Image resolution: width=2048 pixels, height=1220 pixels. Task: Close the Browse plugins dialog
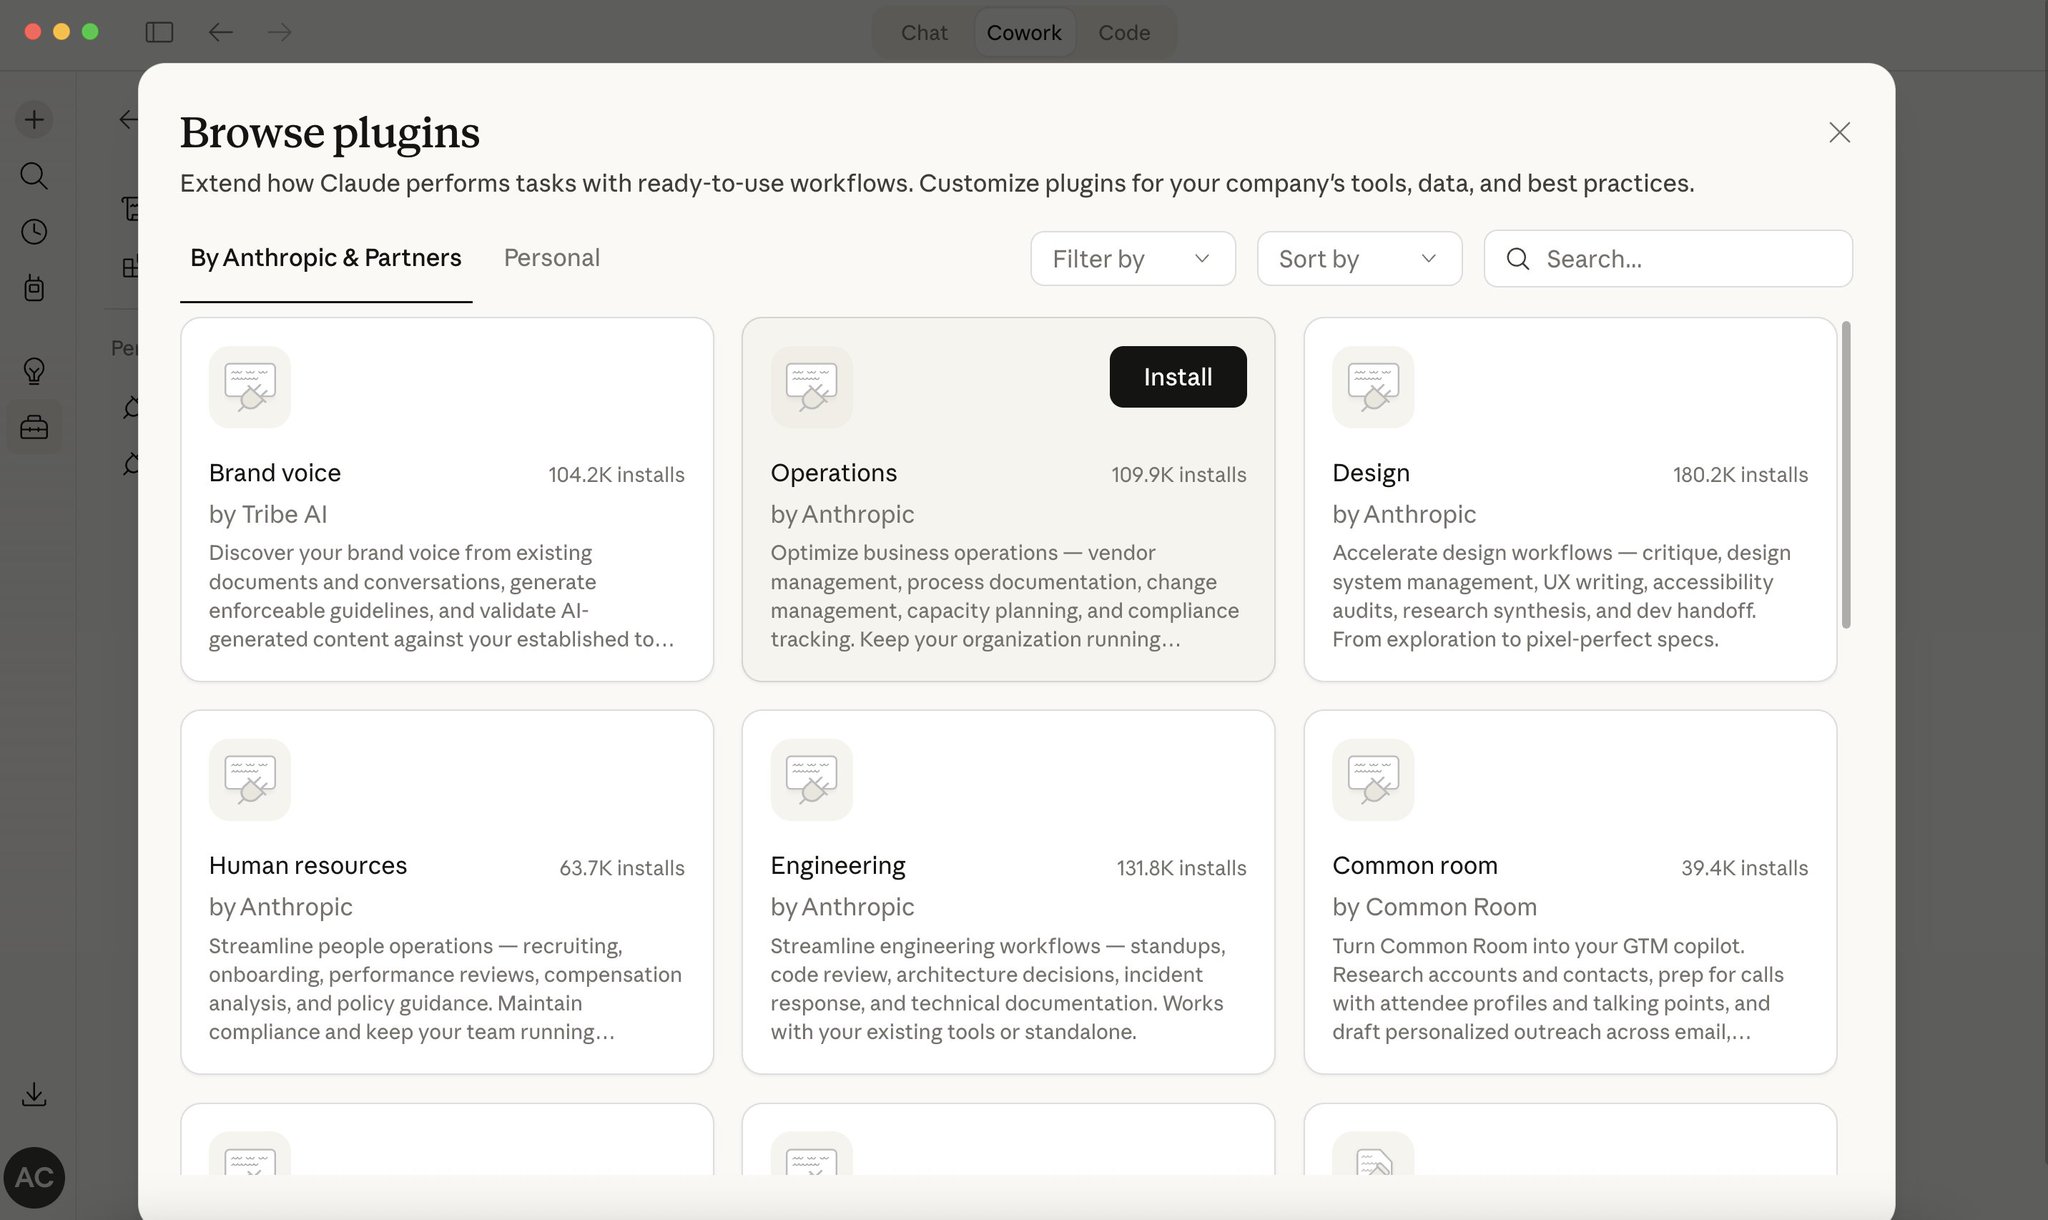click(x=1839, y=132)
